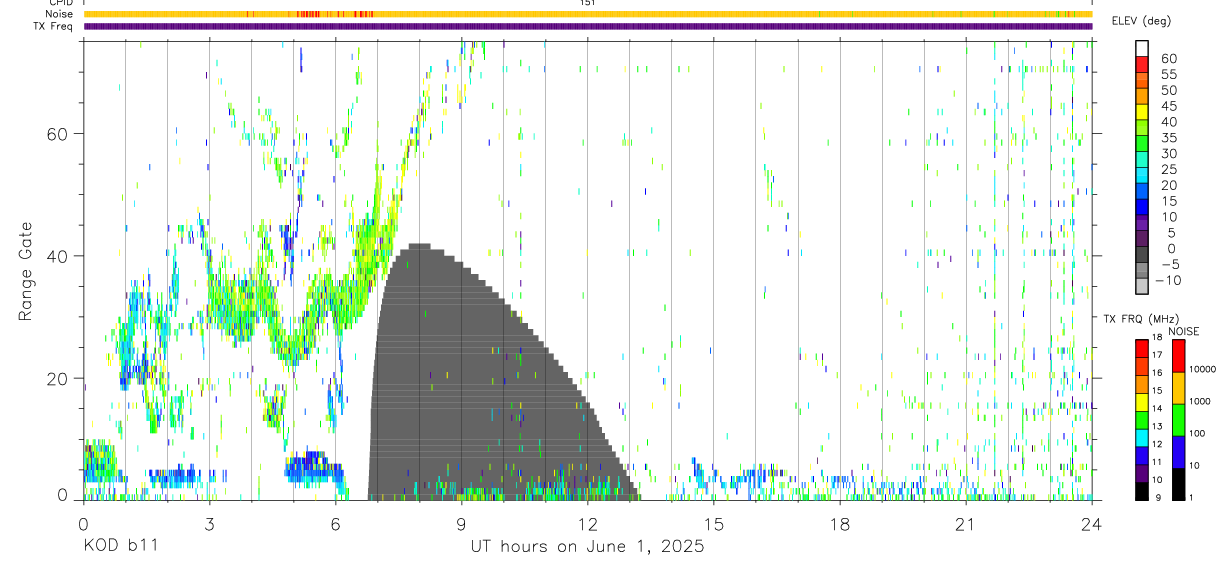Click the 'Noise' row label at top
The height and width of the screenshot is (567, 1228).
pos(59,14)
